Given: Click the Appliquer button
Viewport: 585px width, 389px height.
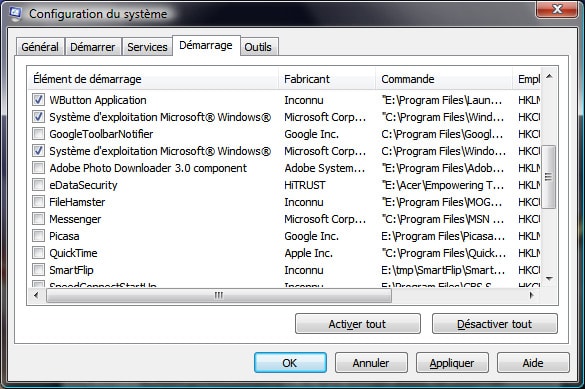Looking at the screenshot, I should click(452, 363).
